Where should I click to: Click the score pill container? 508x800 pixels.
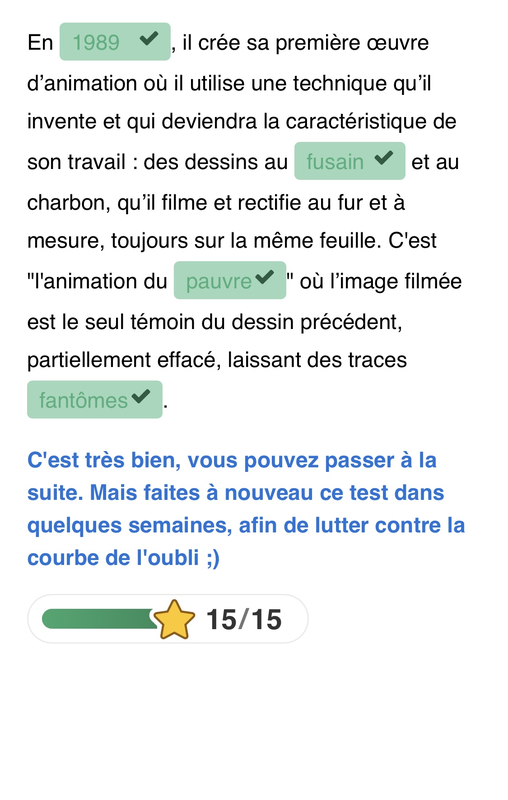pyautogui.click(x=167, y=619)
